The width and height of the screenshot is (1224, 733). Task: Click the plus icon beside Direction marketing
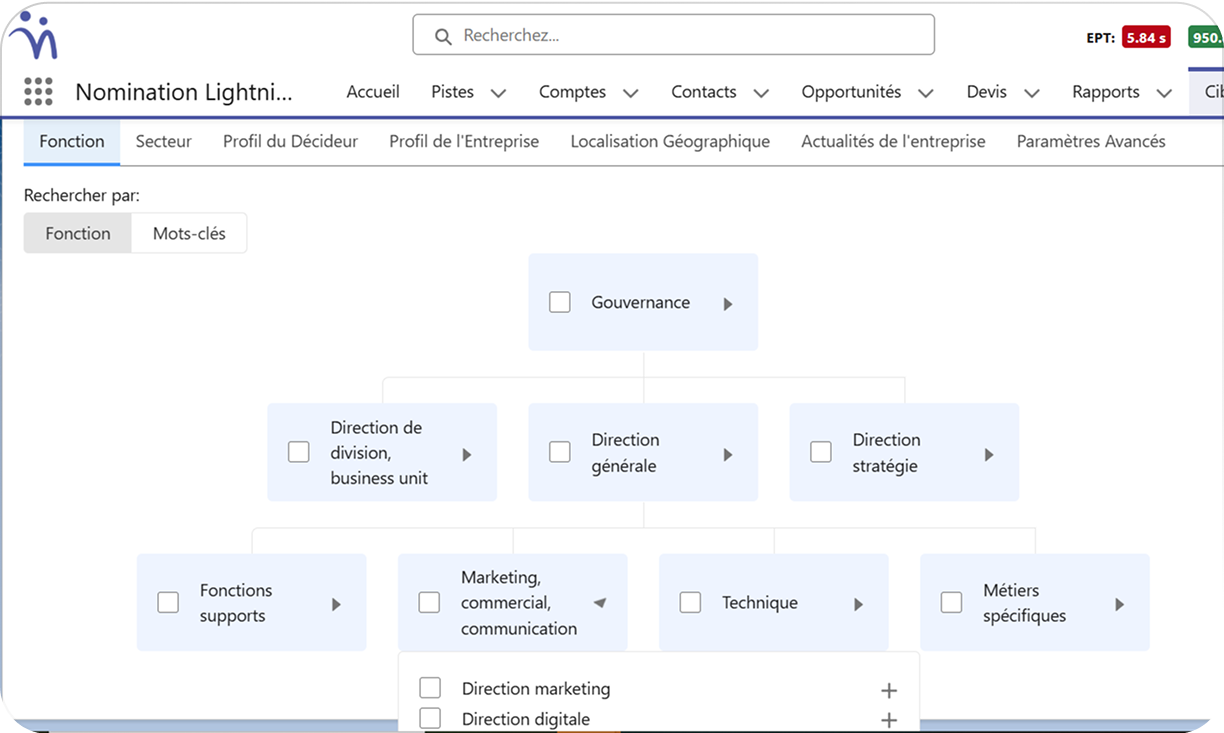(888, 690)
